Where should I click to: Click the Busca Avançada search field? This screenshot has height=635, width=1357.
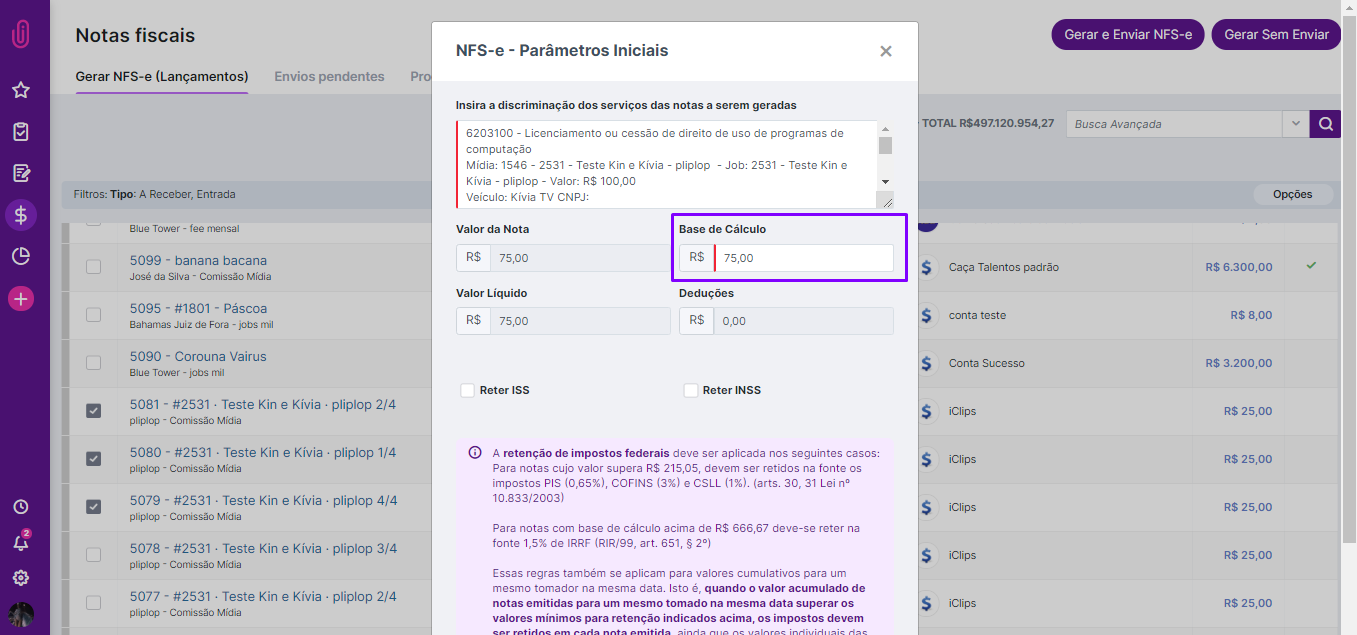(x=1175, y=124)
